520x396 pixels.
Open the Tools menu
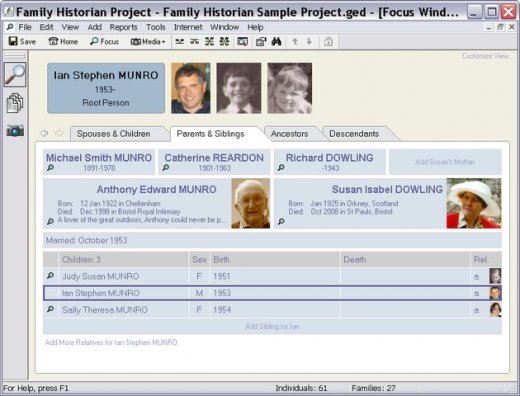[156, 27]
